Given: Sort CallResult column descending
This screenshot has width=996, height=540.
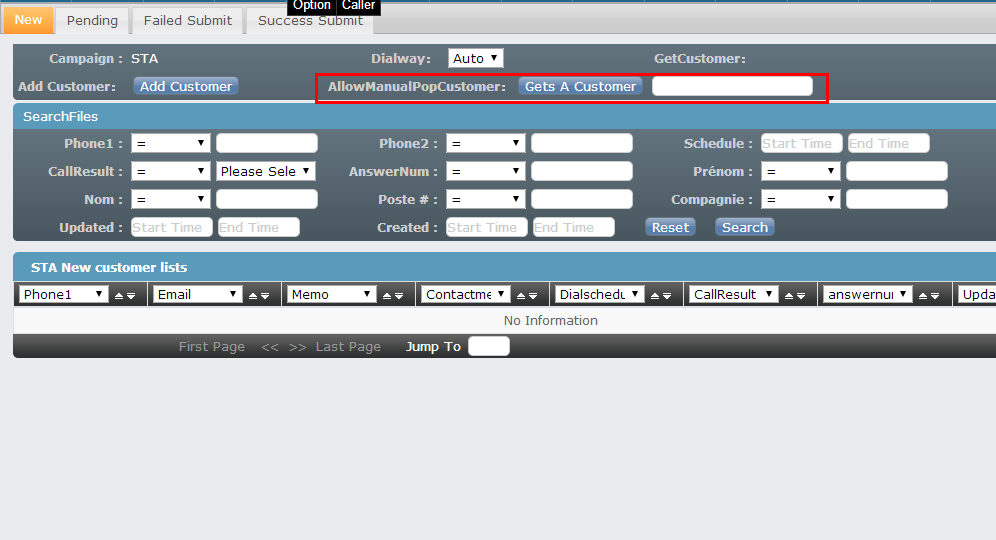Looking at the screenshot, I should pyautogui.click(x=801, y=295).
